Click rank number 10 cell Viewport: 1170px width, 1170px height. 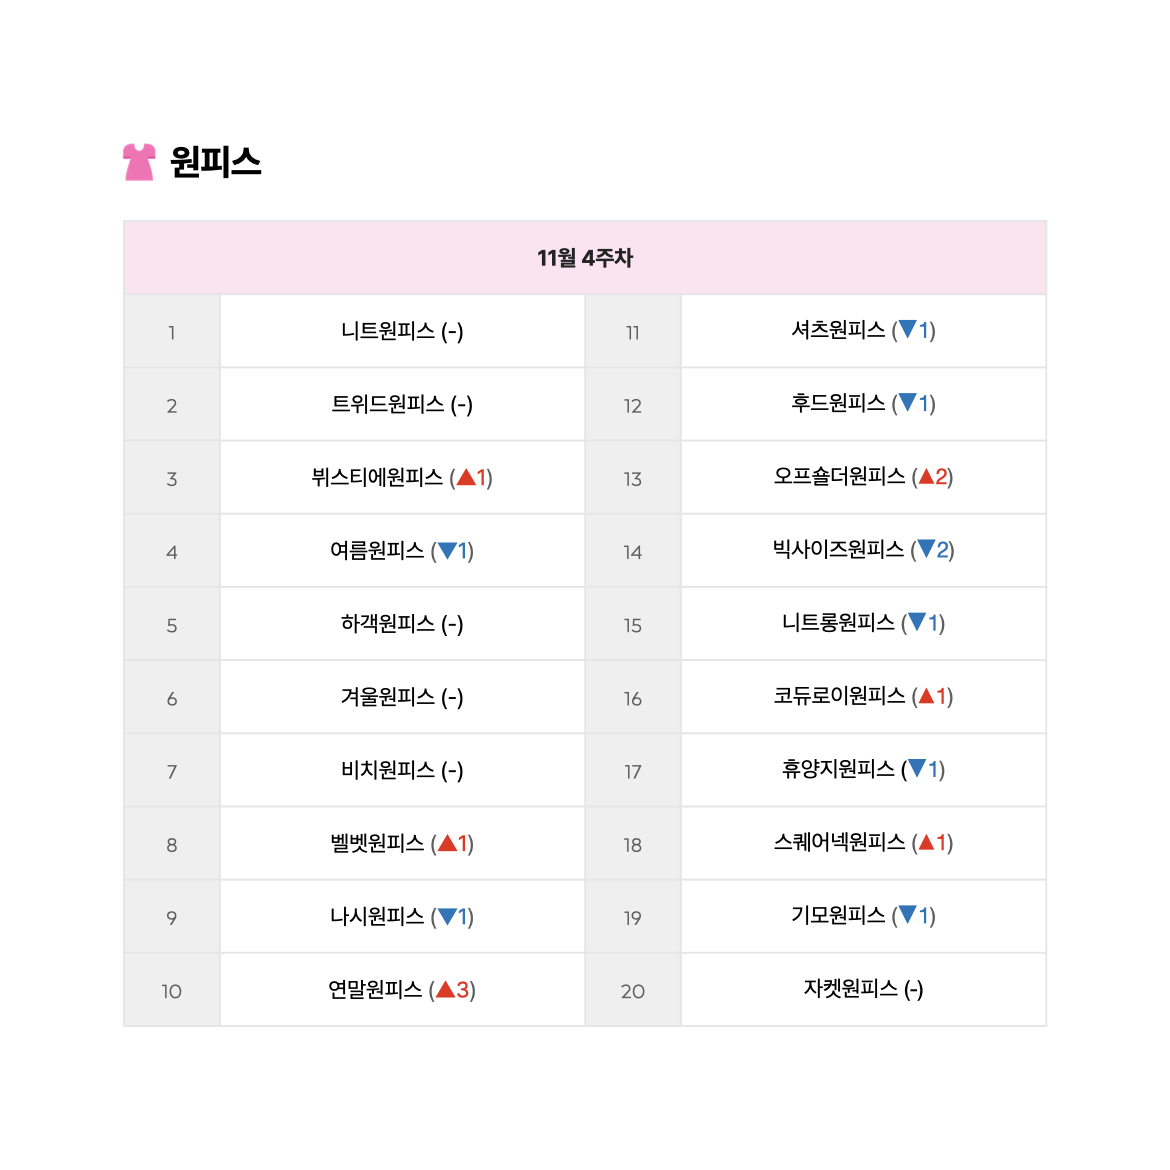[172, 990]
